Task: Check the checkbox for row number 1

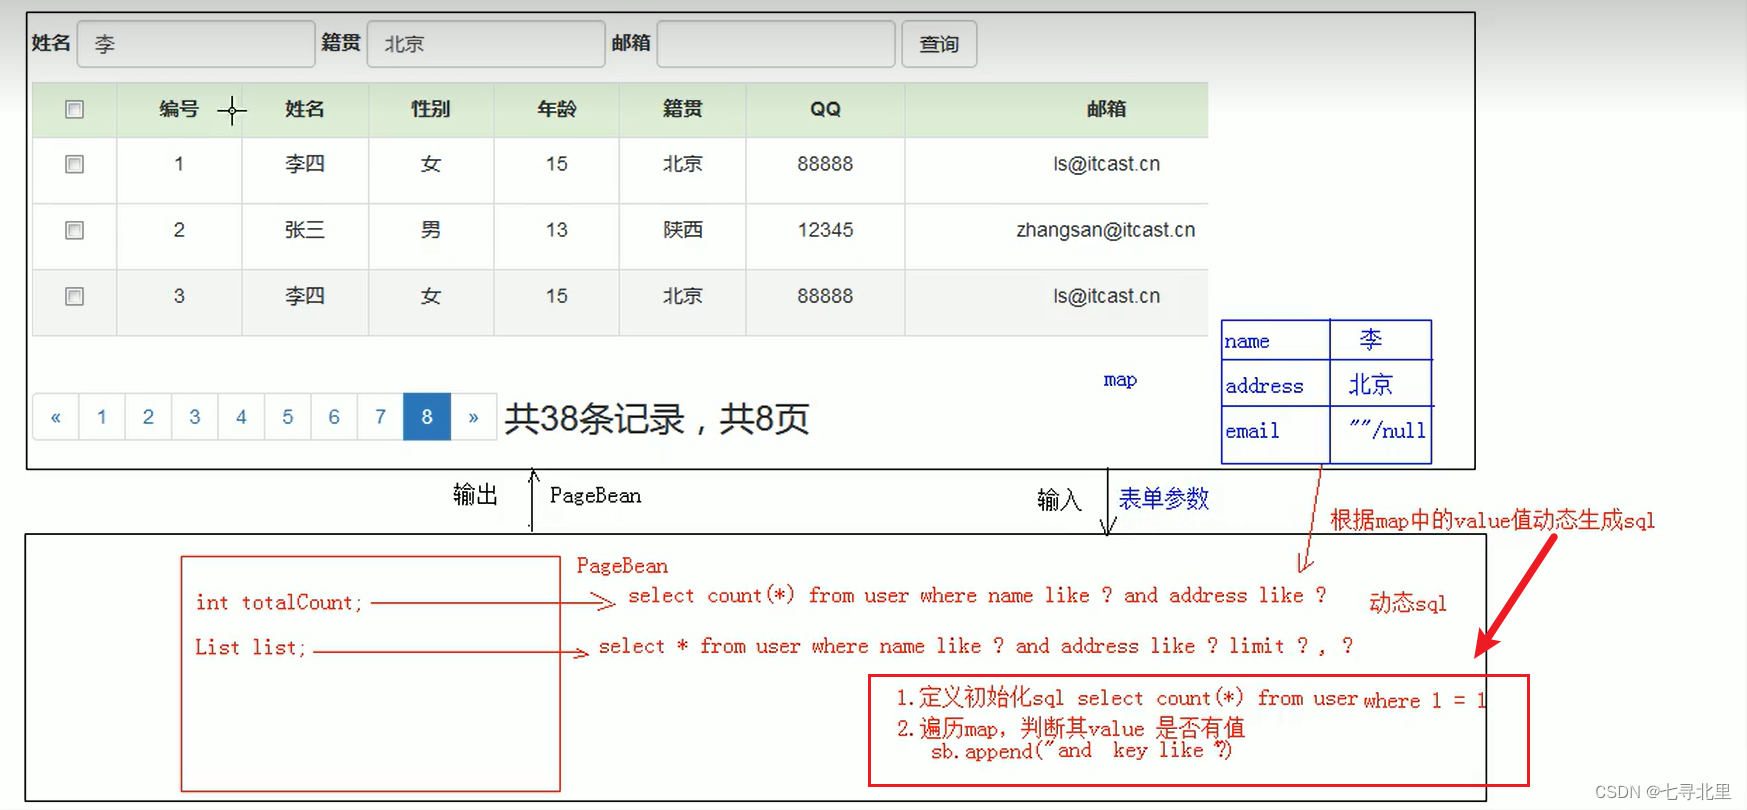Action: click(74, 164)
